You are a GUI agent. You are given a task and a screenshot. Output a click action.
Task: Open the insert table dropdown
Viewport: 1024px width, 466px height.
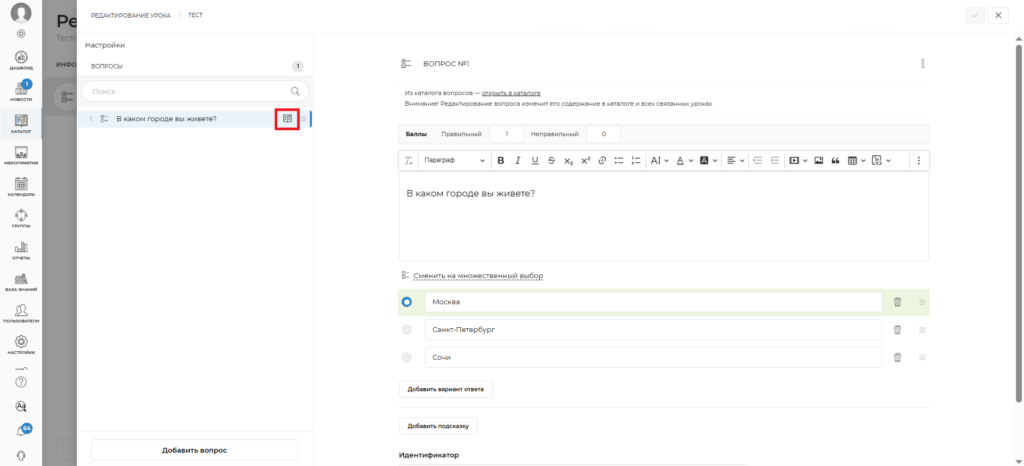pyautogui.click(x=856, y=160)
